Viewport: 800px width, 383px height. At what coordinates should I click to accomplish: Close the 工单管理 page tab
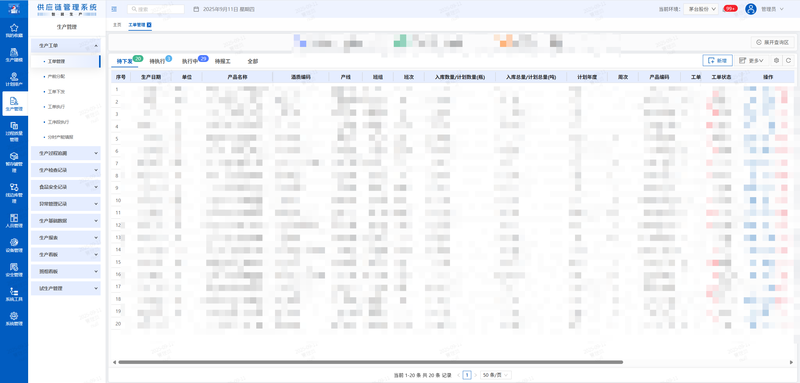(x=149, y=24)
